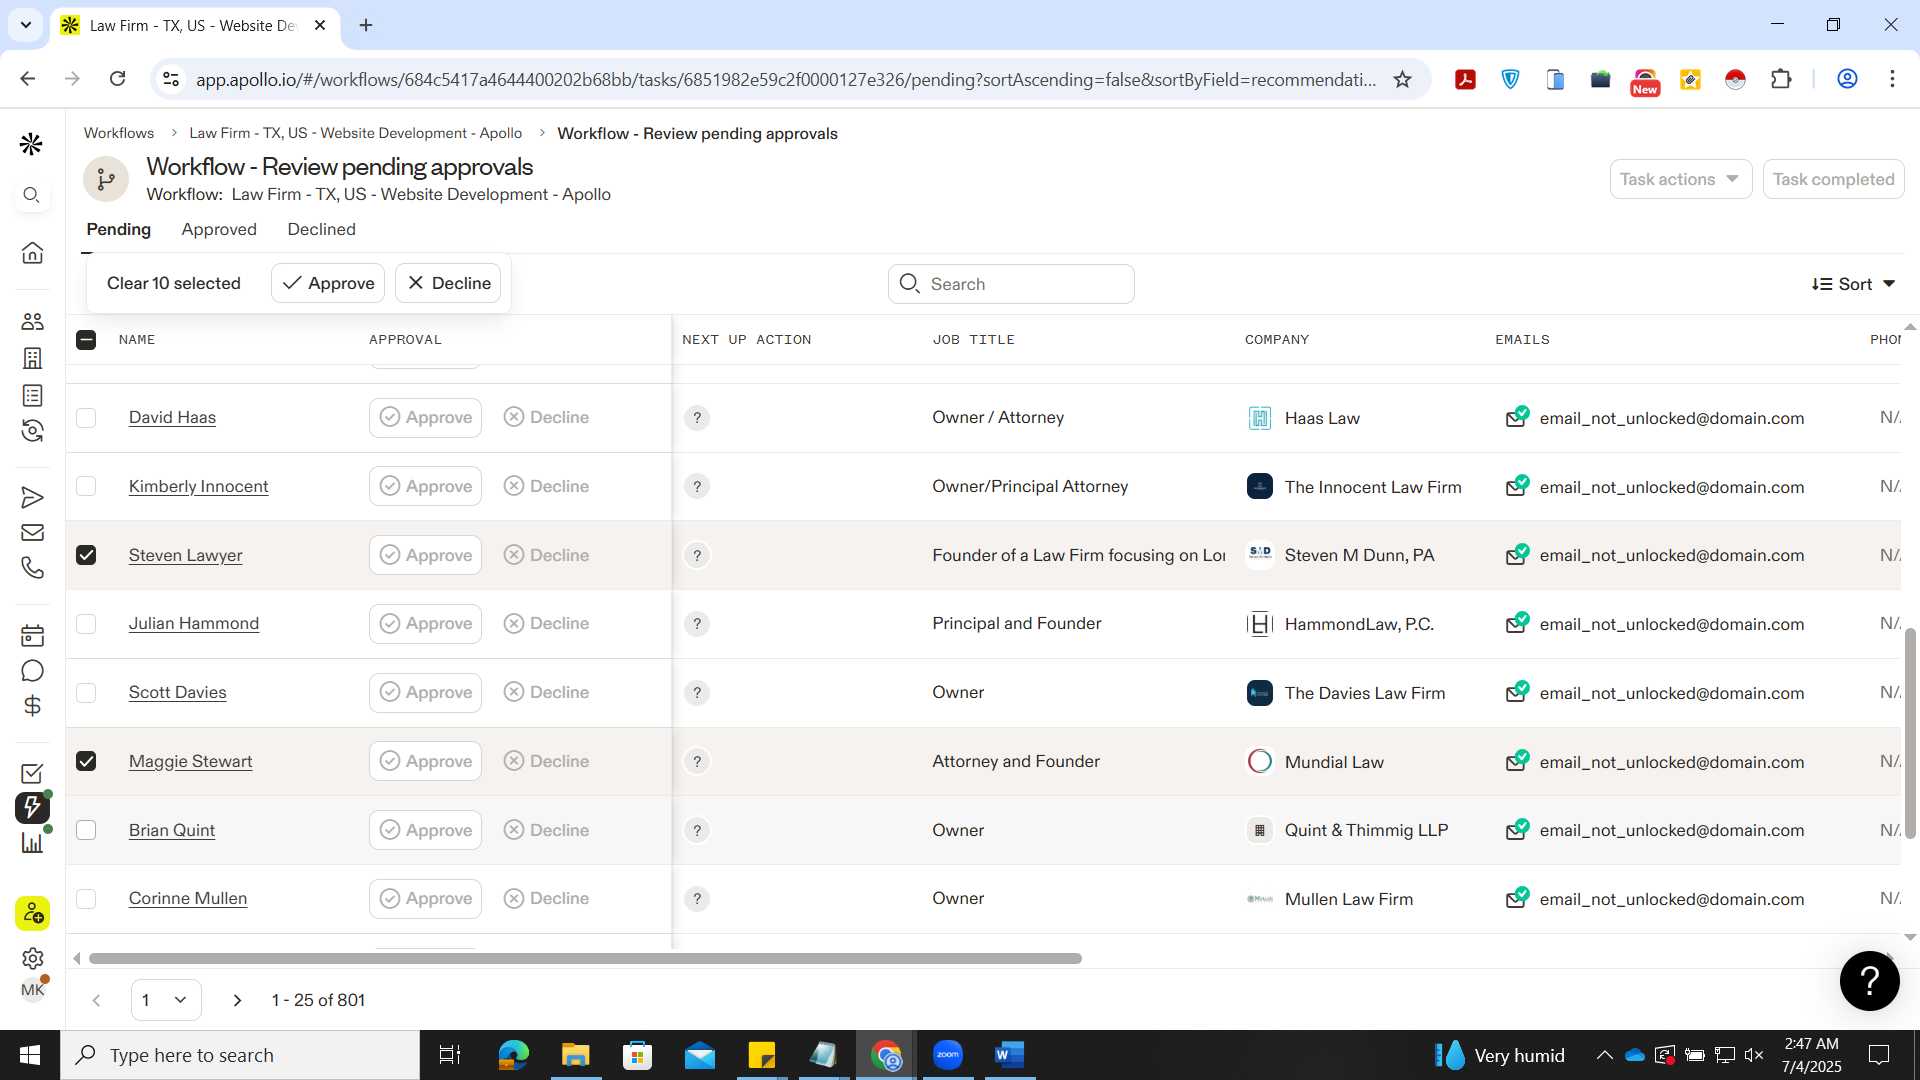Viewport: 1920px width, 1080px height.
Task: Open the Lists icon in sidebar
Action: tap(32, 395)
